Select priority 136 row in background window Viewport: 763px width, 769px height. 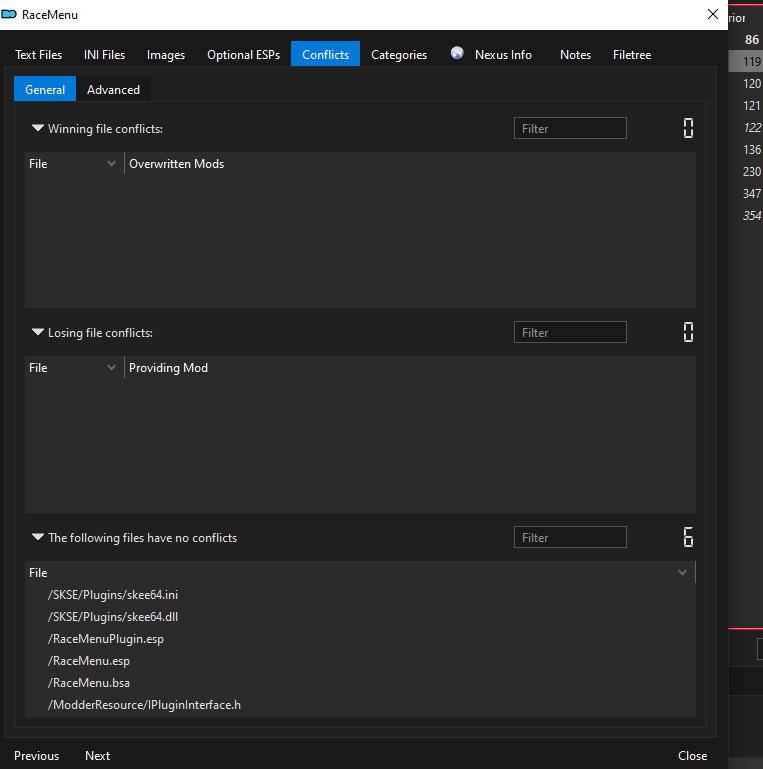point(746,150)
